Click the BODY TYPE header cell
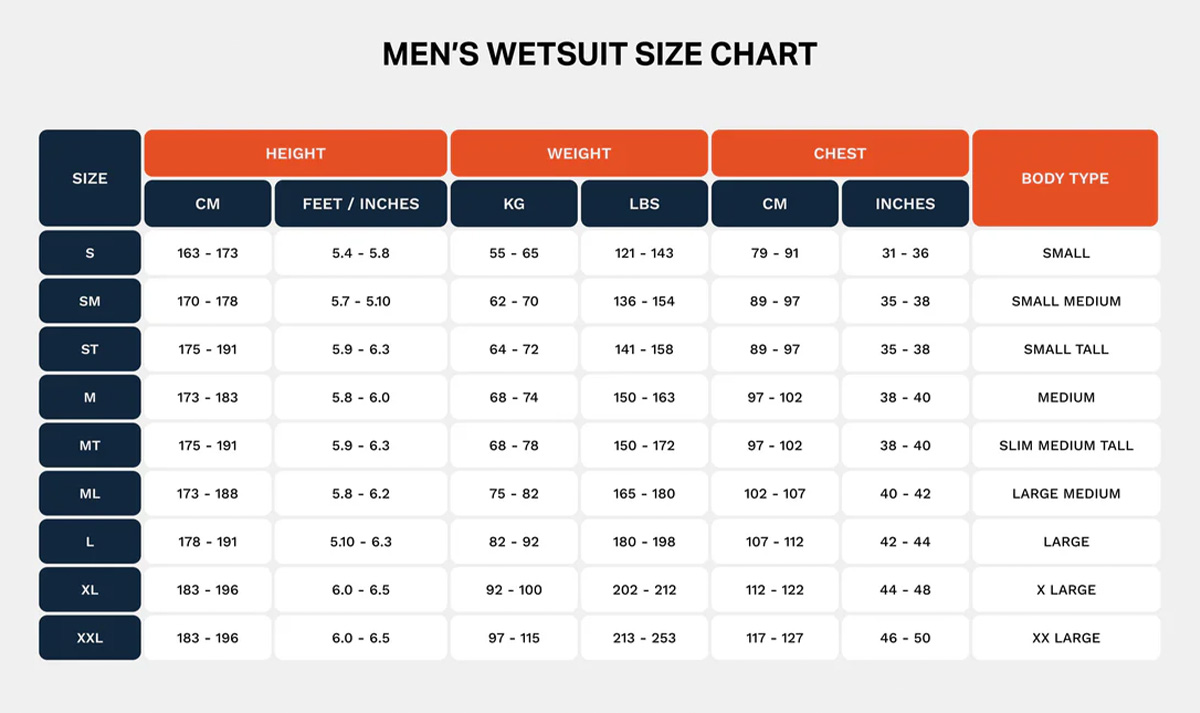Viewport: 1200px width, 713px height. tap(1065, 178)
